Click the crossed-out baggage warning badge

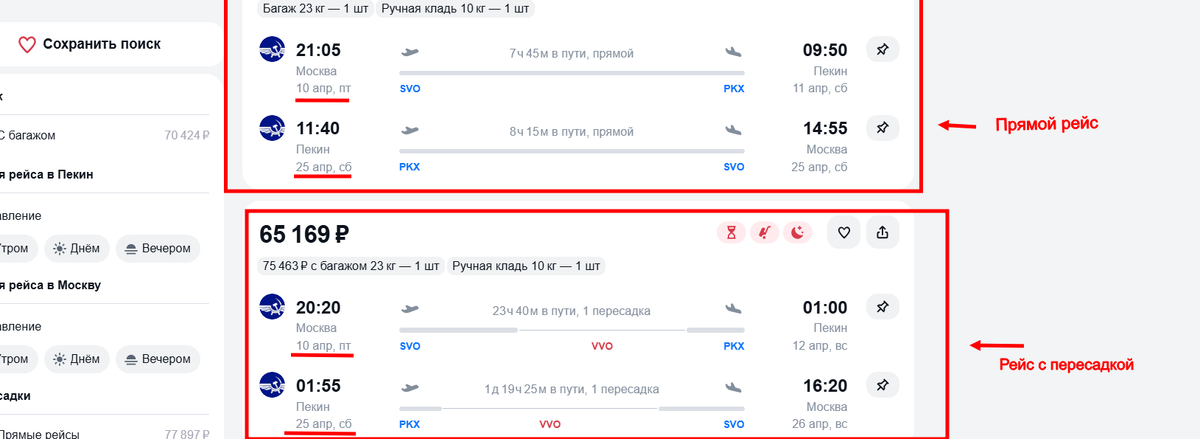[x=765, y=233]
